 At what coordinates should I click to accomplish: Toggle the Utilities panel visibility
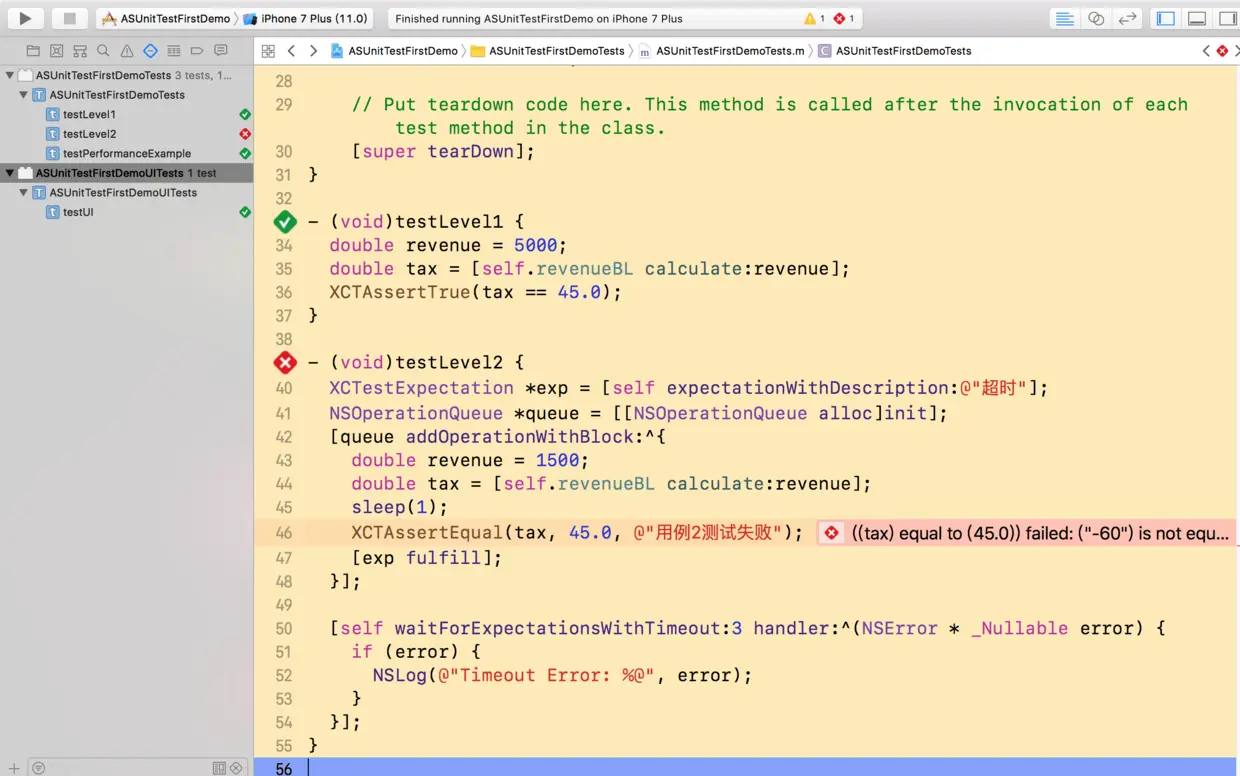click(1227, 18)
